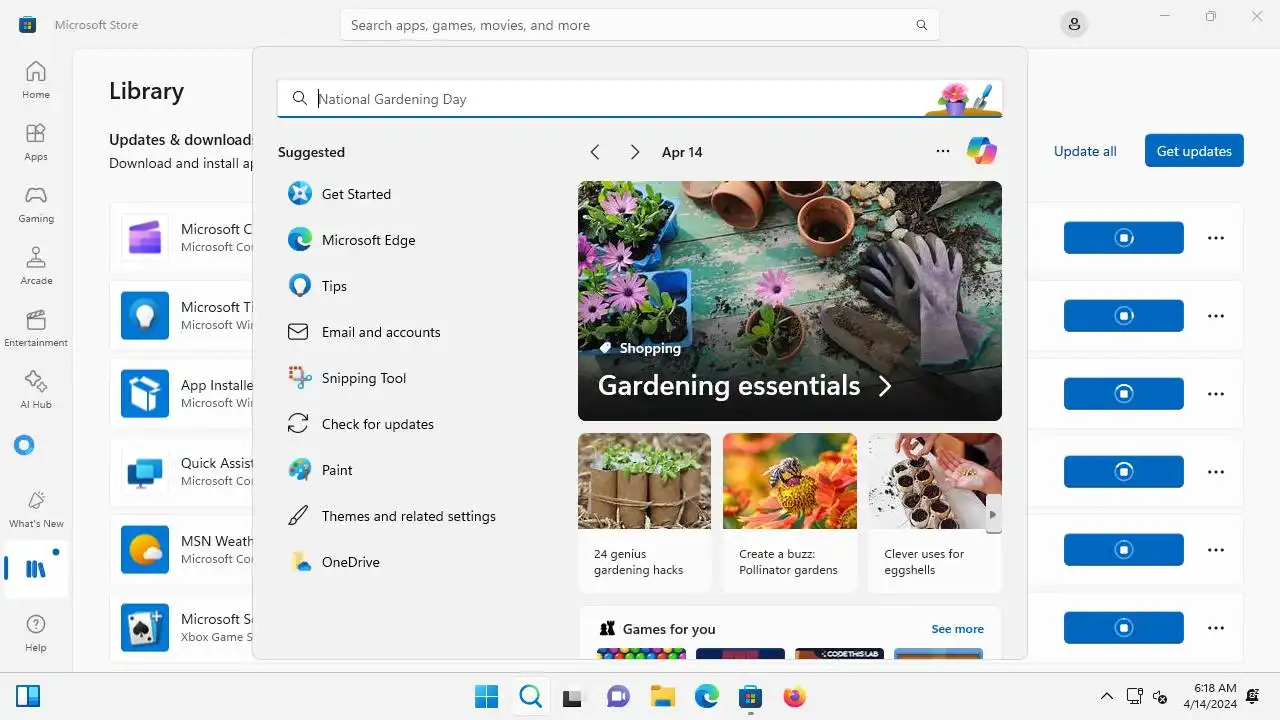Open Copilot icon in search panel
1280x720 pixels.
pyautogui.click(x=982, y=151)
